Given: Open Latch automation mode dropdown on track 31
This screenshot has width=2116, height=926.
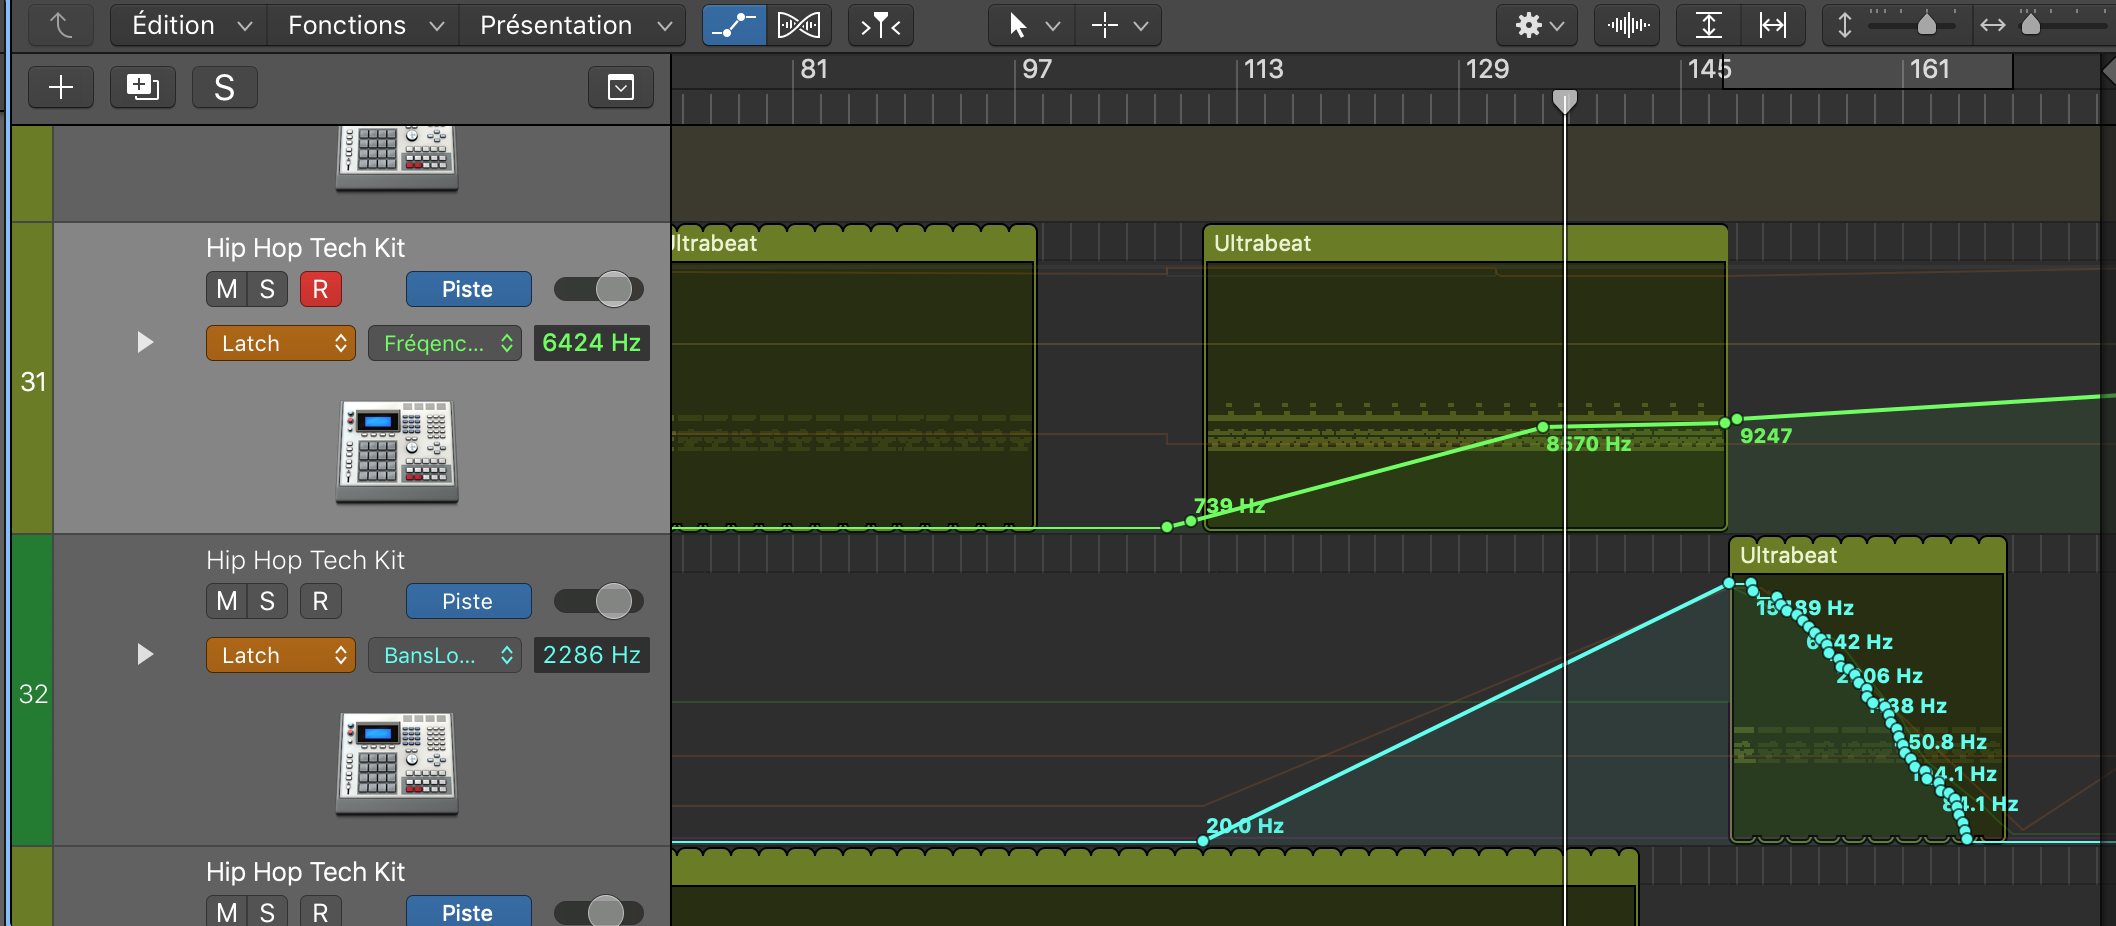Looking at the screenshot, I should [x=281, y=343].
